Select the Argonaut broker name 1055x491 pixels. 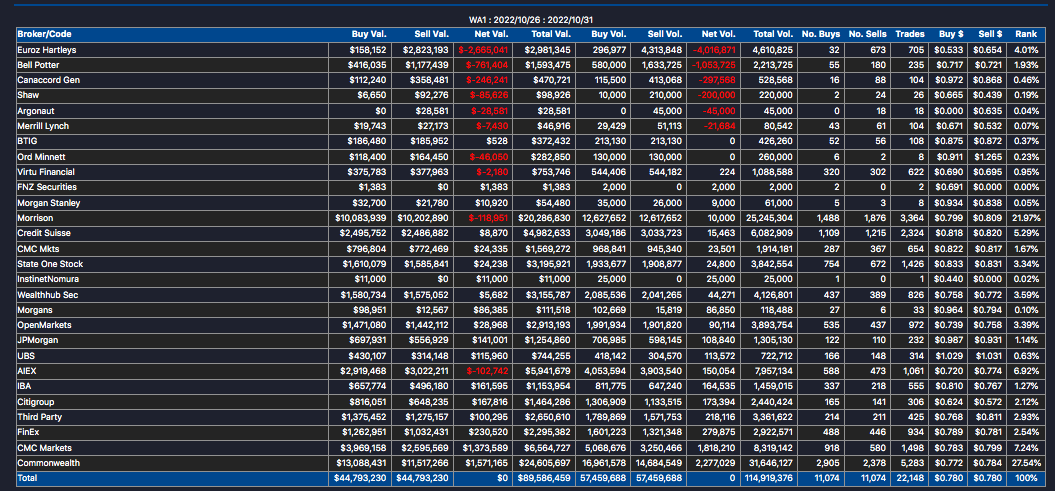pos(36,111)
